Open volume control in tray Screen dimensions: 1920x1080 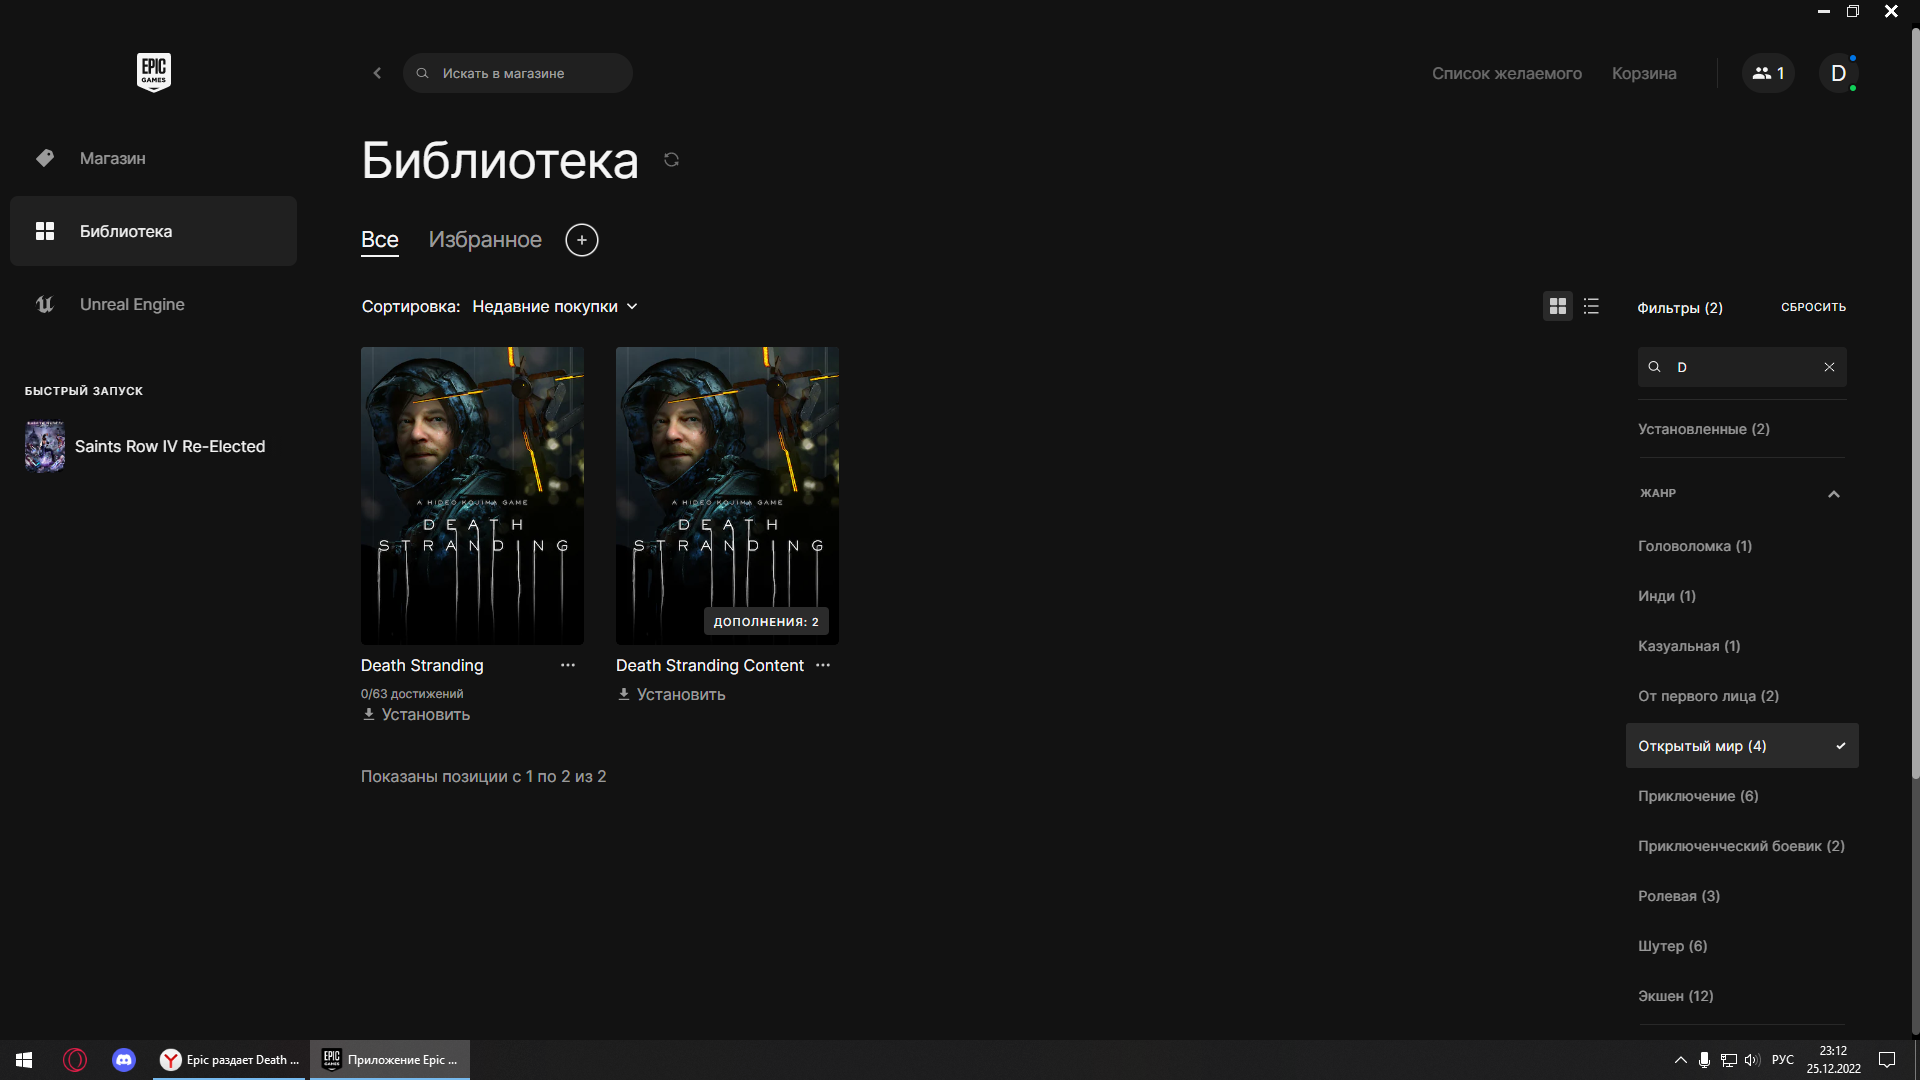[x=1752, y=1060]
